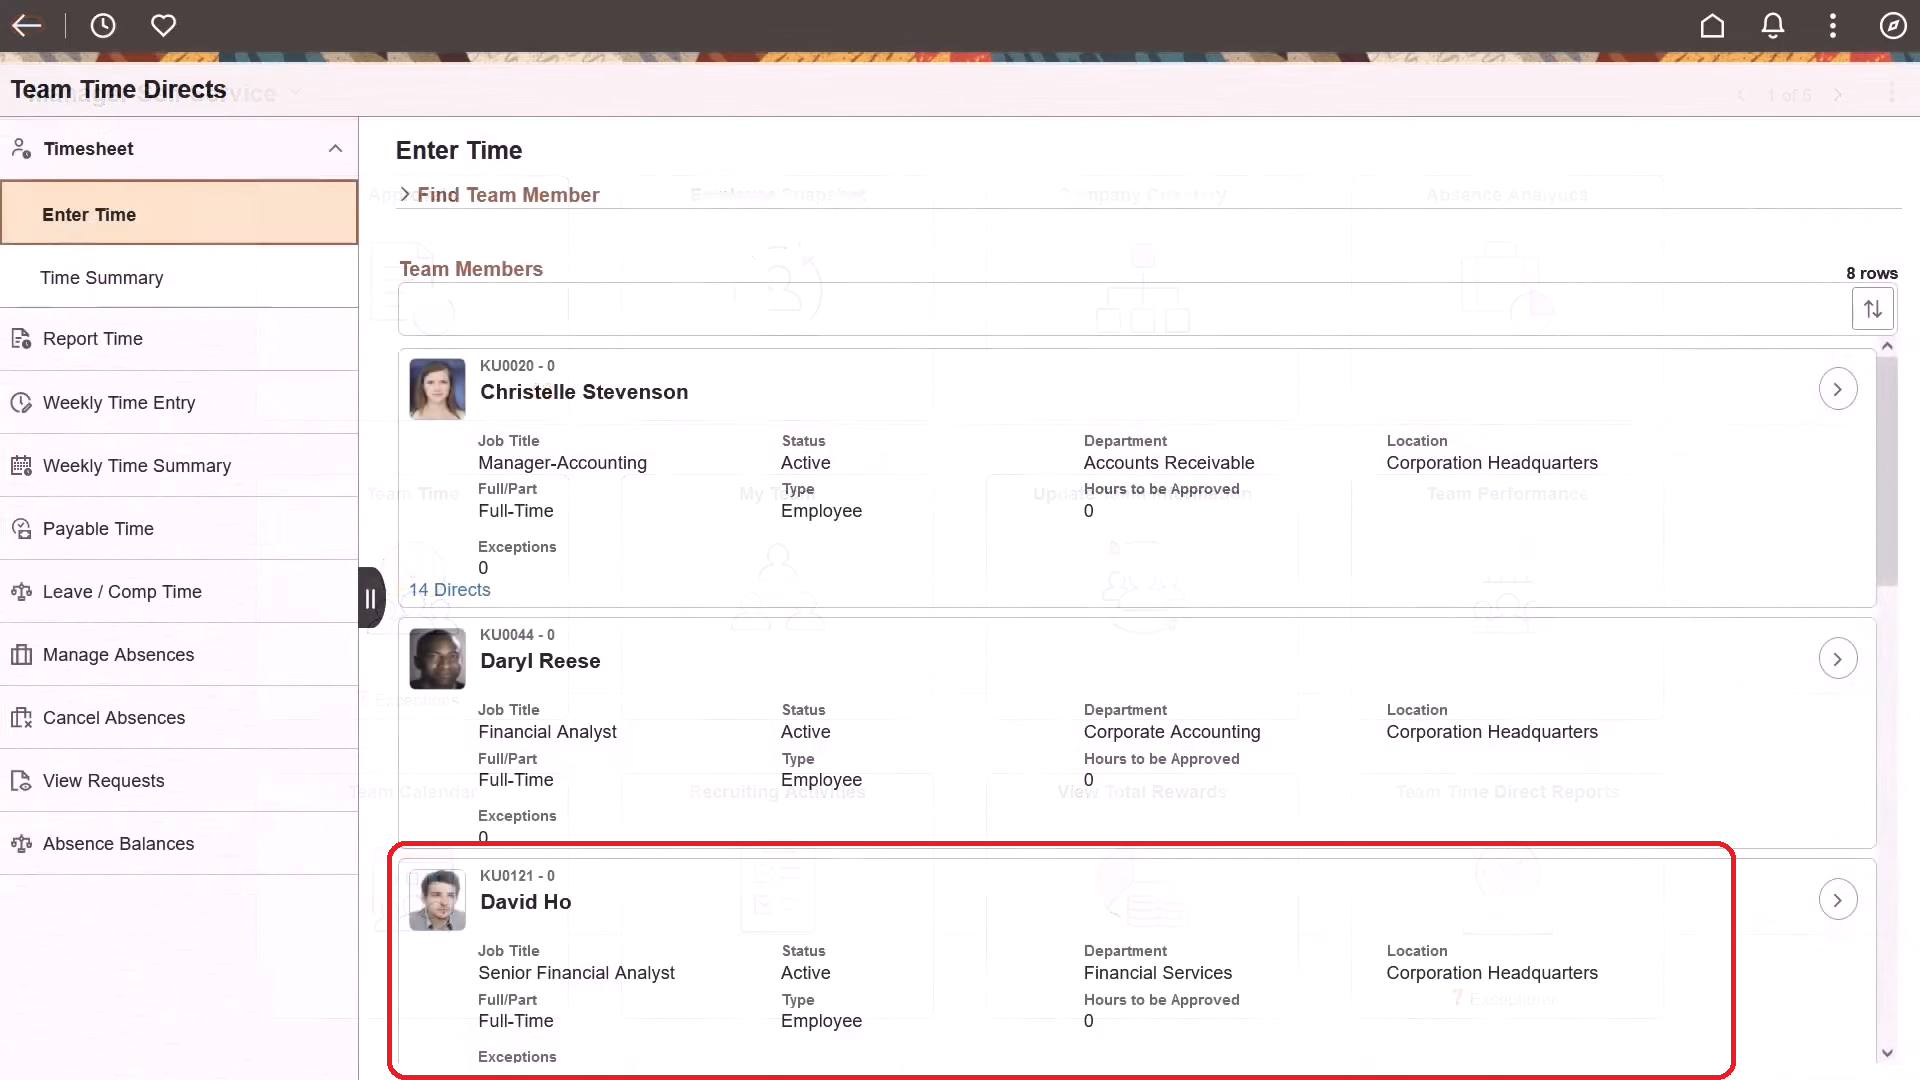
Task: Open Christelle Stevenson's 14 Directs
Action: pos(449,590)
